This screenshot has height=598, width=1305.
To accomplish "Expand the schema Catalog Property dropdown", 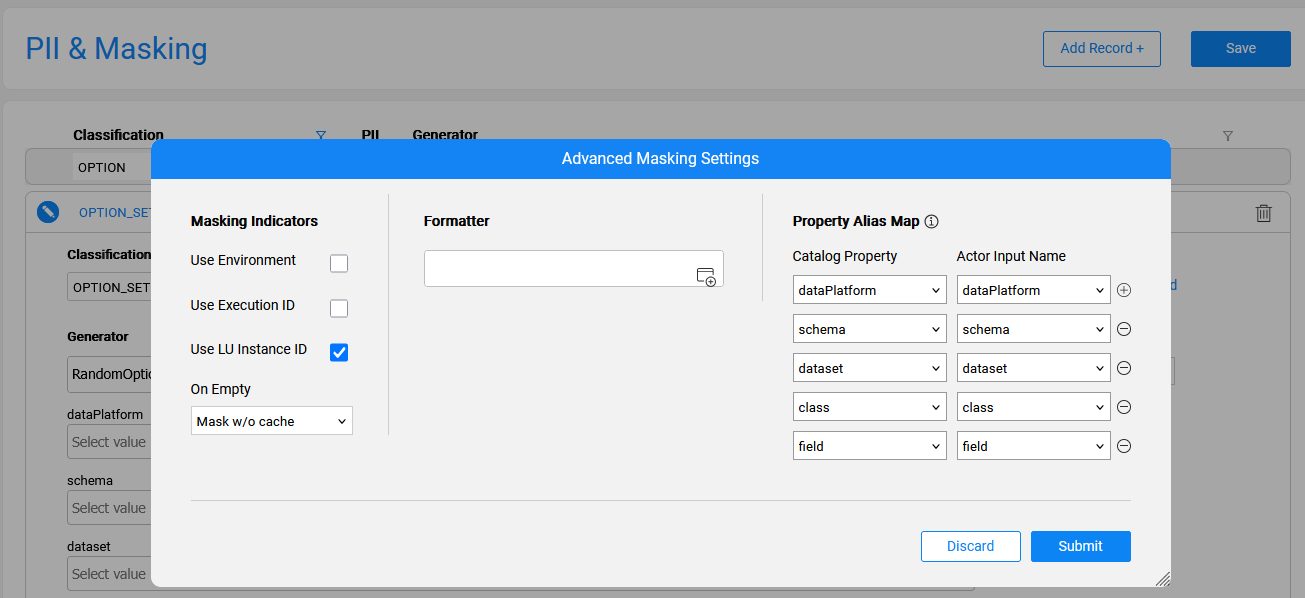I will [x=869, y=329].
